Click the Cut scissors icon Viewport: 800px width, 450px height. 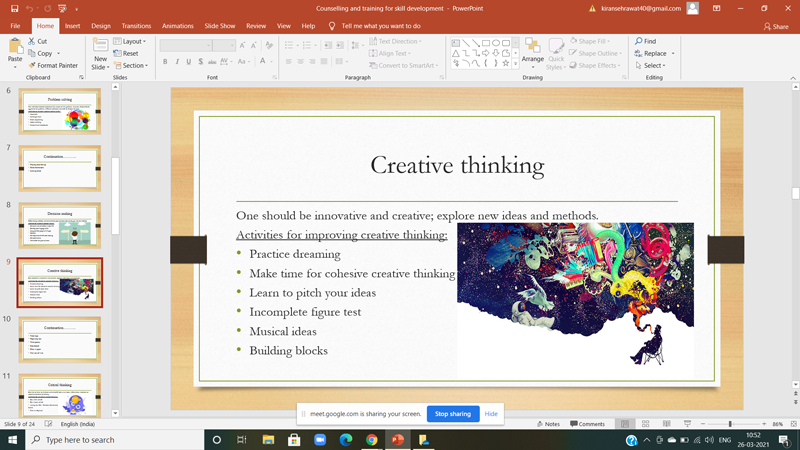pos(32,41)
